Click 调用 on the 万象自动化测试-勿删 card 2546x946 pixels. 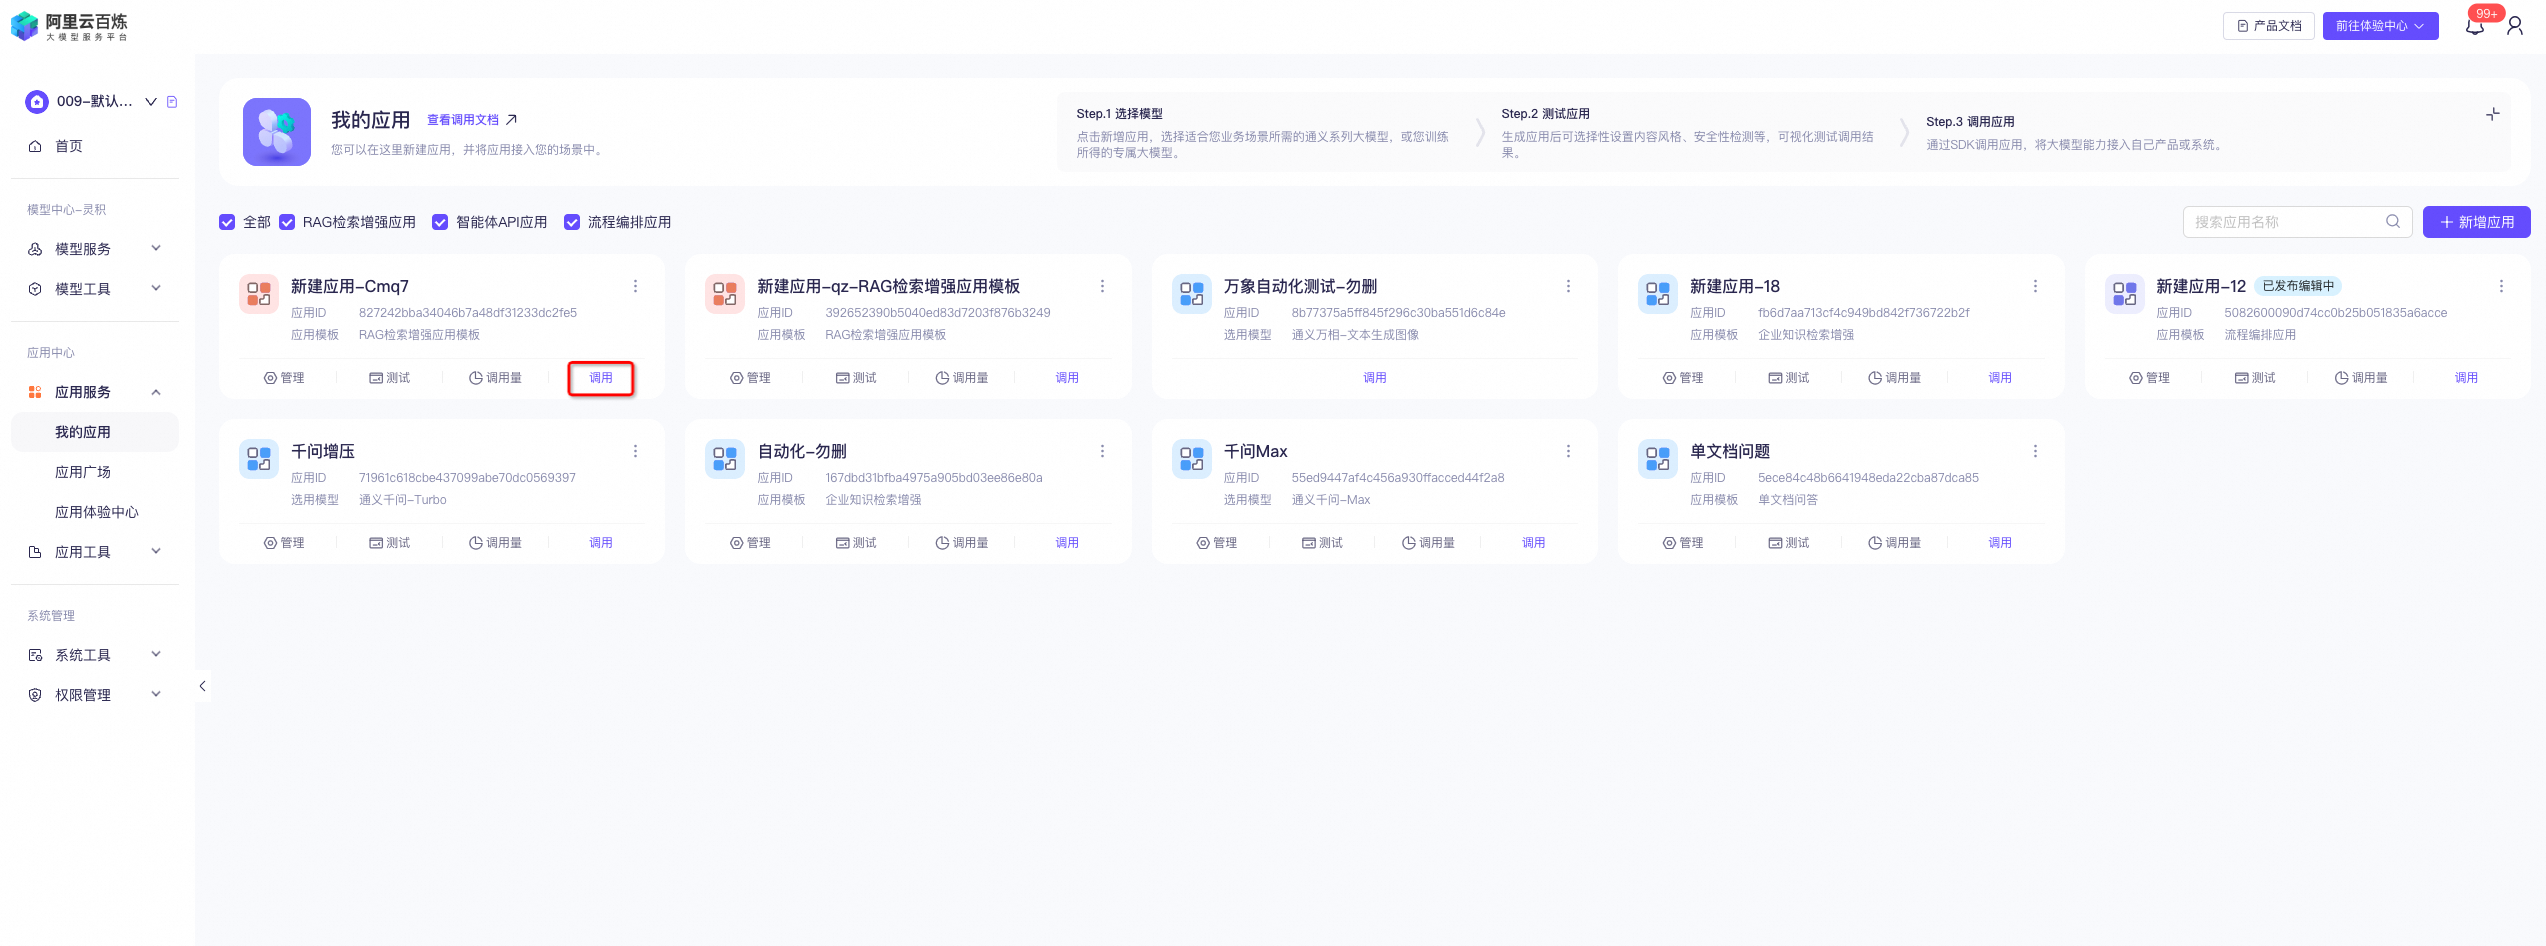tap(1375, 378)
